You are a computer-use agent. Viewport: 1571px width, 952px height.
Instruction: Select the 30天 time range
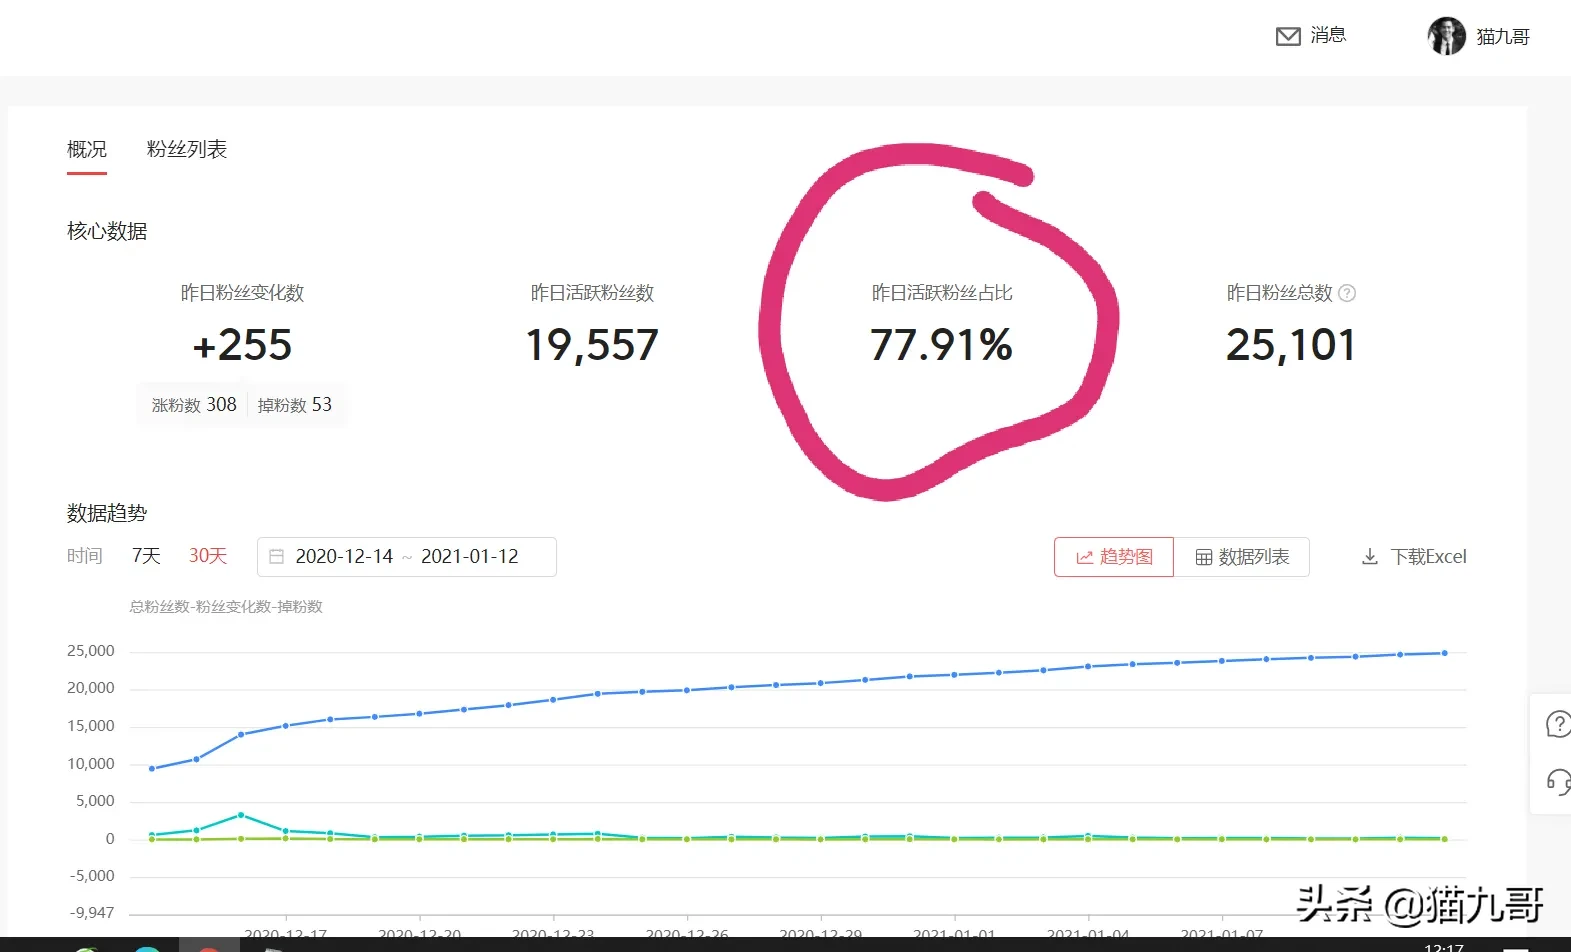point(208,556)
